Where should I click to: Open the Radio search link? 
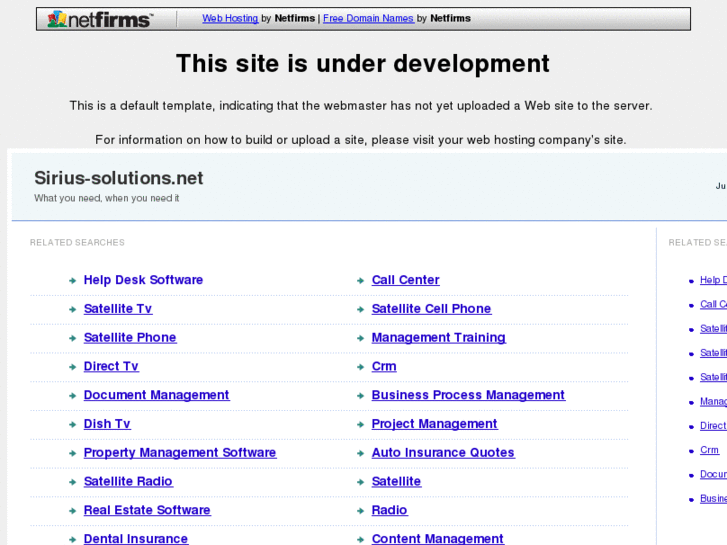(389, 510)
